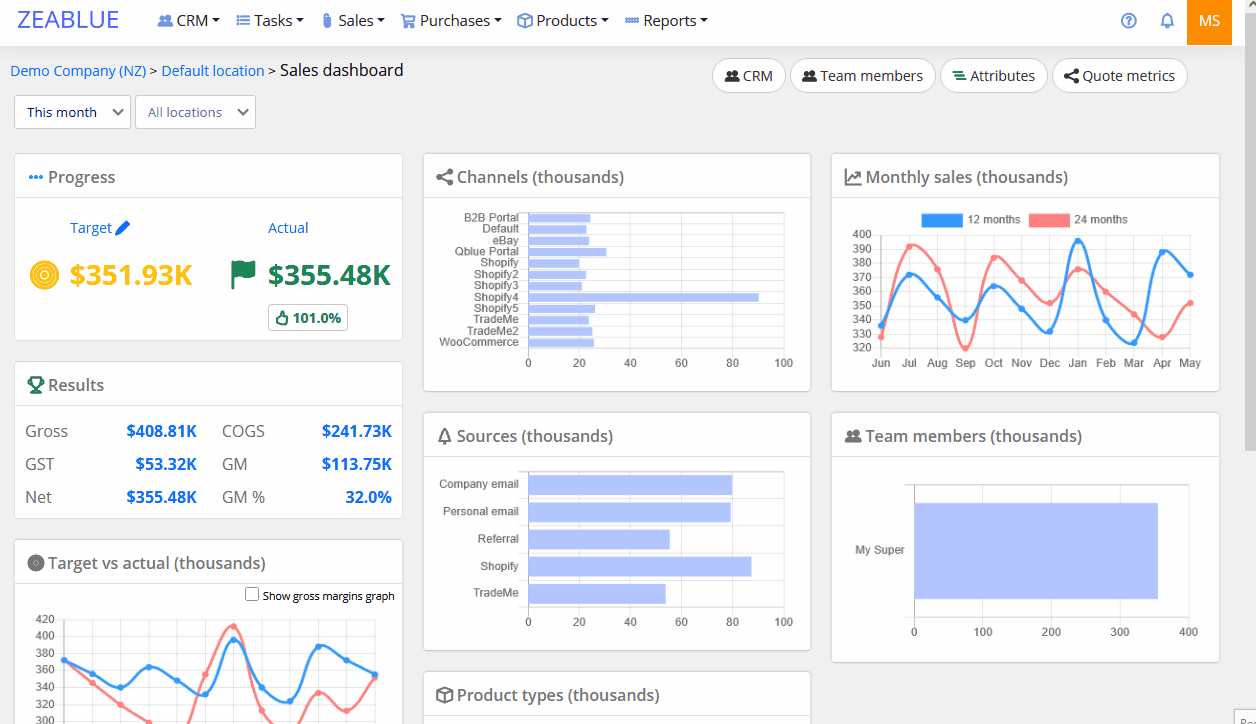Click the Qblue Portal bar in Channels
Image resolution: width=1256 pixels, height=724 pixels.
click(x=567, y=252)
